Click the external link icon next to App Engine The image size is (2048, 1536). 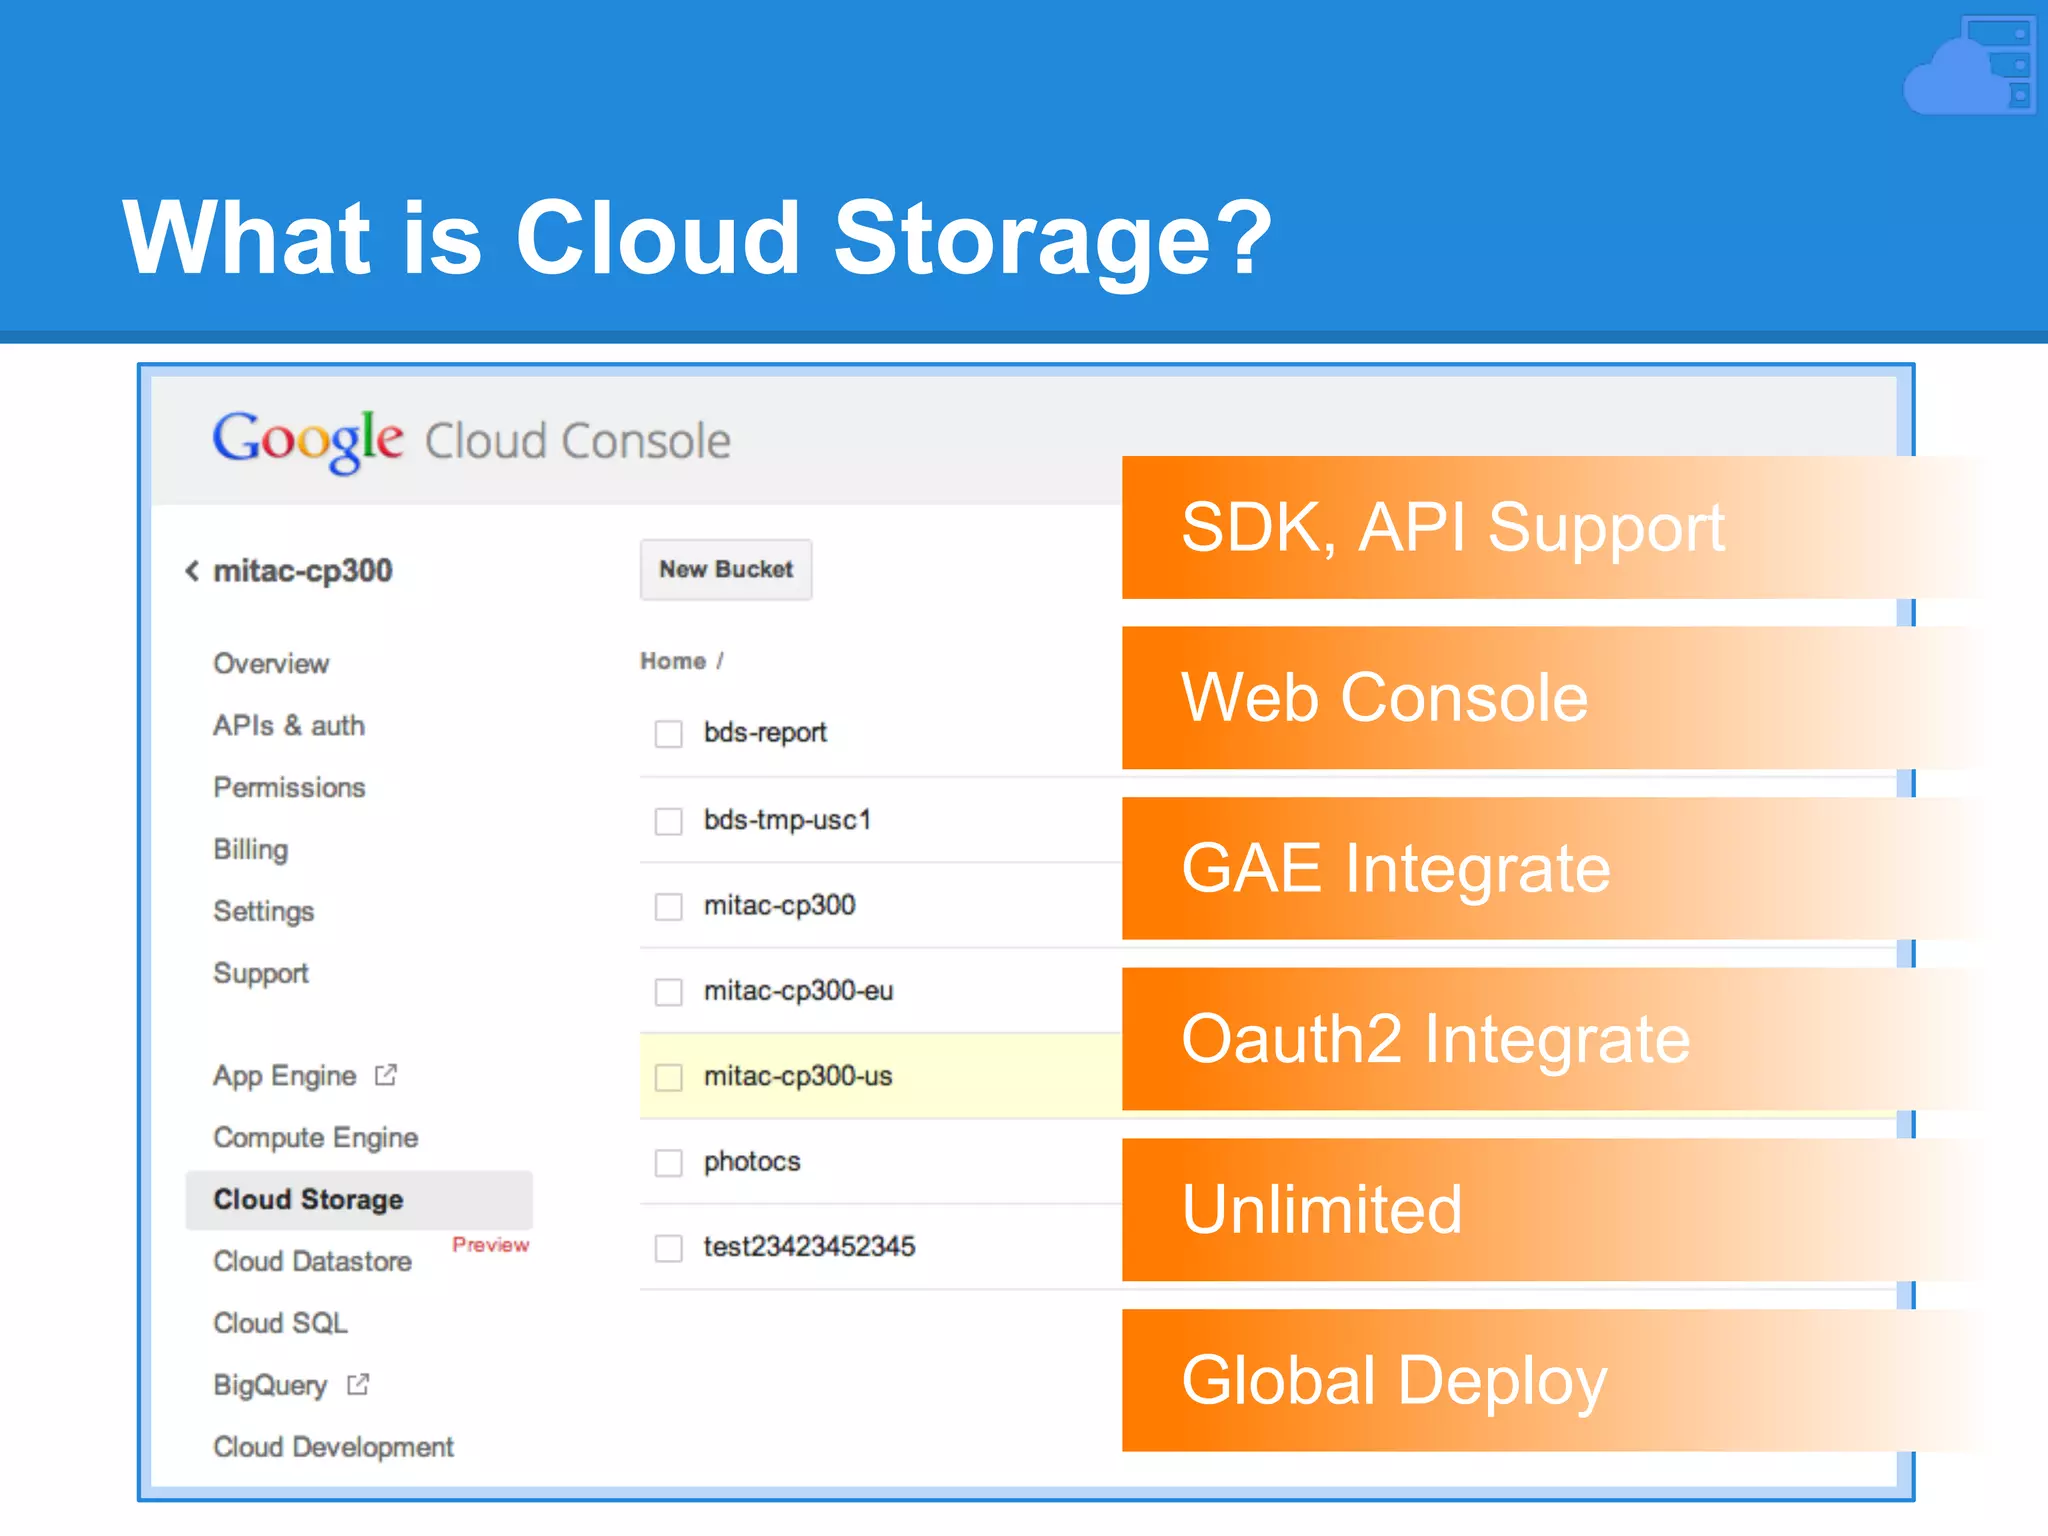click(x=386, y=1075)
